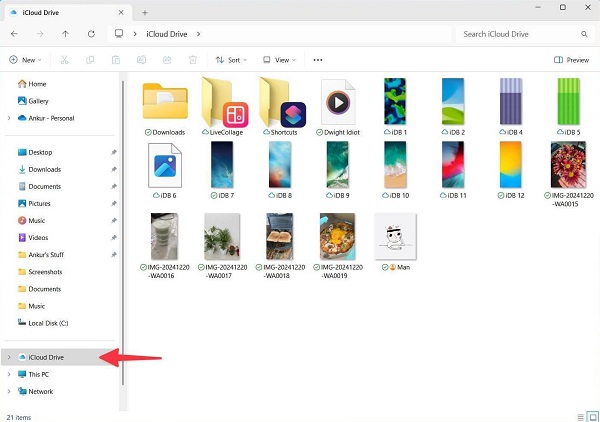Close the iCloud Drive tab
Screen dimensions: 600x422
121,13
